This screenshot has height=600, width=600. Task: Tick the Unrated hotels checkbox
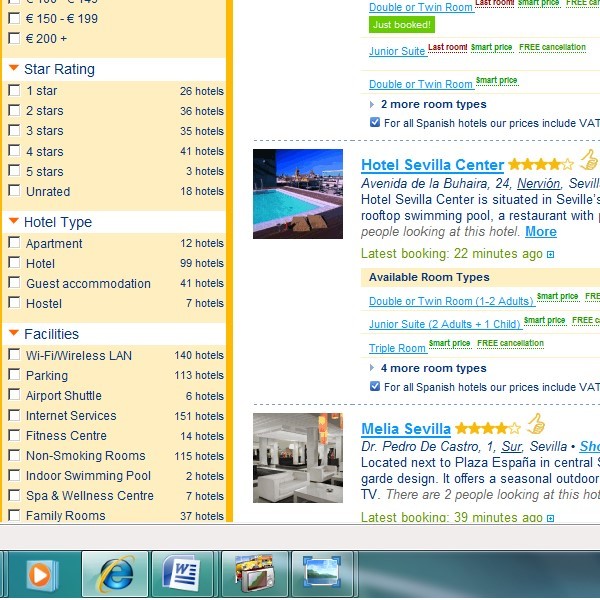pyautogui.click(x=14, y=190)
